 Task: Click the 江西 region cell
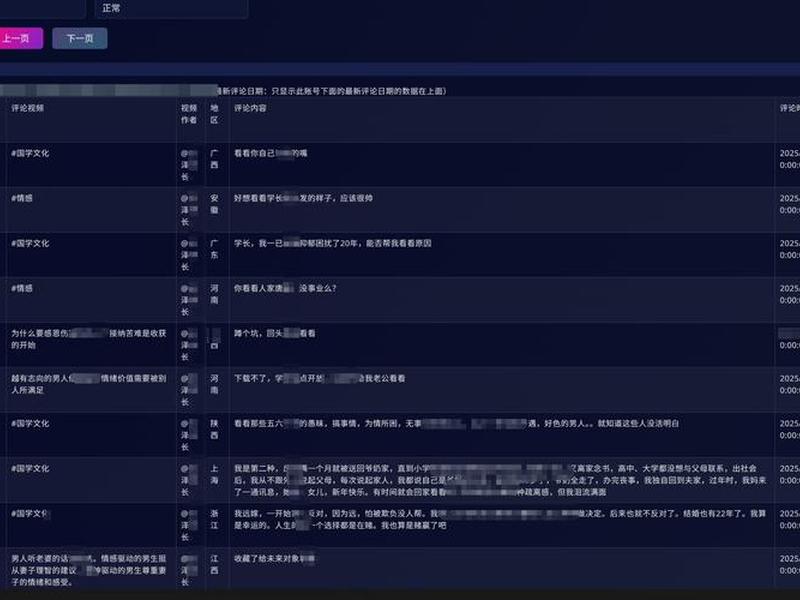point(214,564)
